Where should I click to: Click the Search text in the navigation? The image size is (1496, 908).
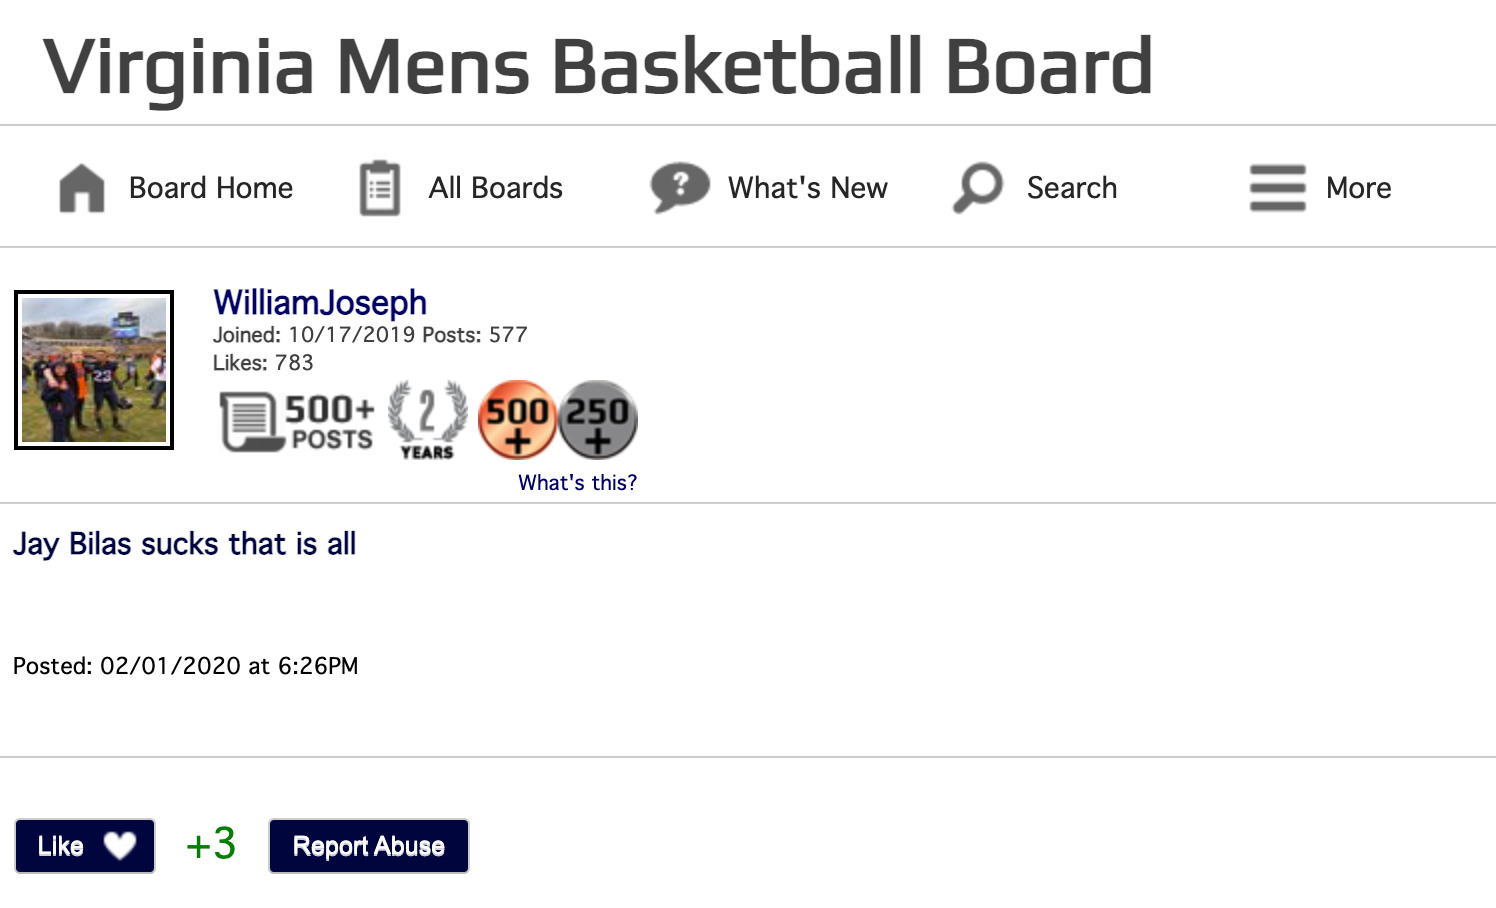click(1072, 188)
